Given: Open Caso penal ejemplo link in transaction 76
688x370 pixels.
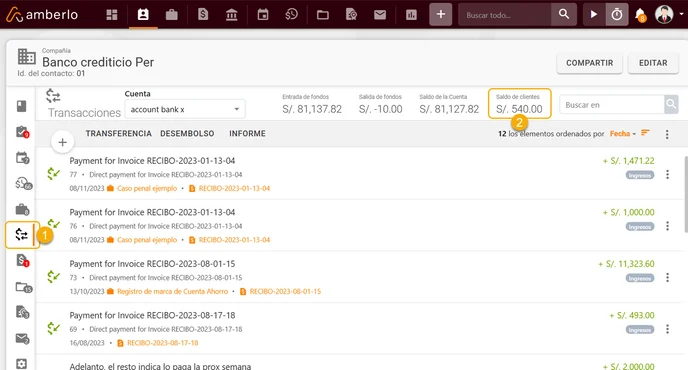Looking at the screenshot, I should [x=147, y=240].
